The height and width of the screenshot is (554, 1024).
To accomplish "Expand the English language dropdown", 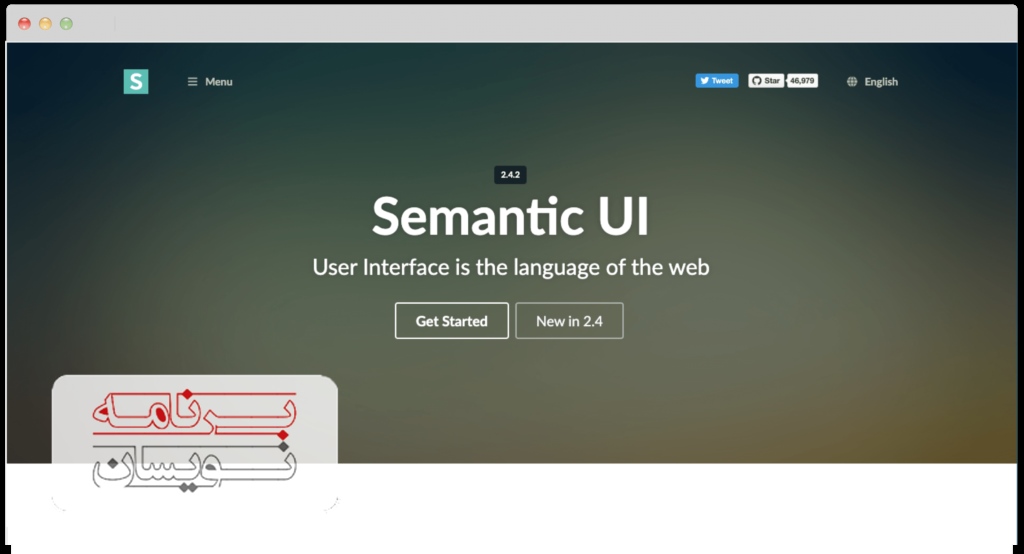I will [x=881, y=82].
